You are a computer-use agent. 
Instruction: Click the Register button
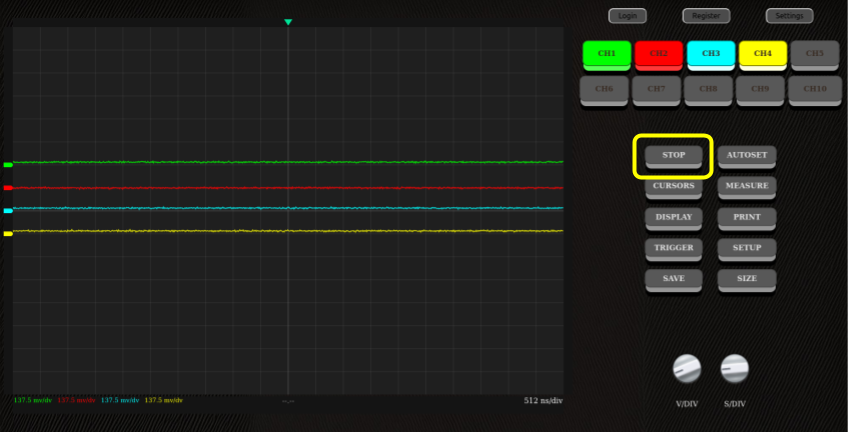coord(706,16)
